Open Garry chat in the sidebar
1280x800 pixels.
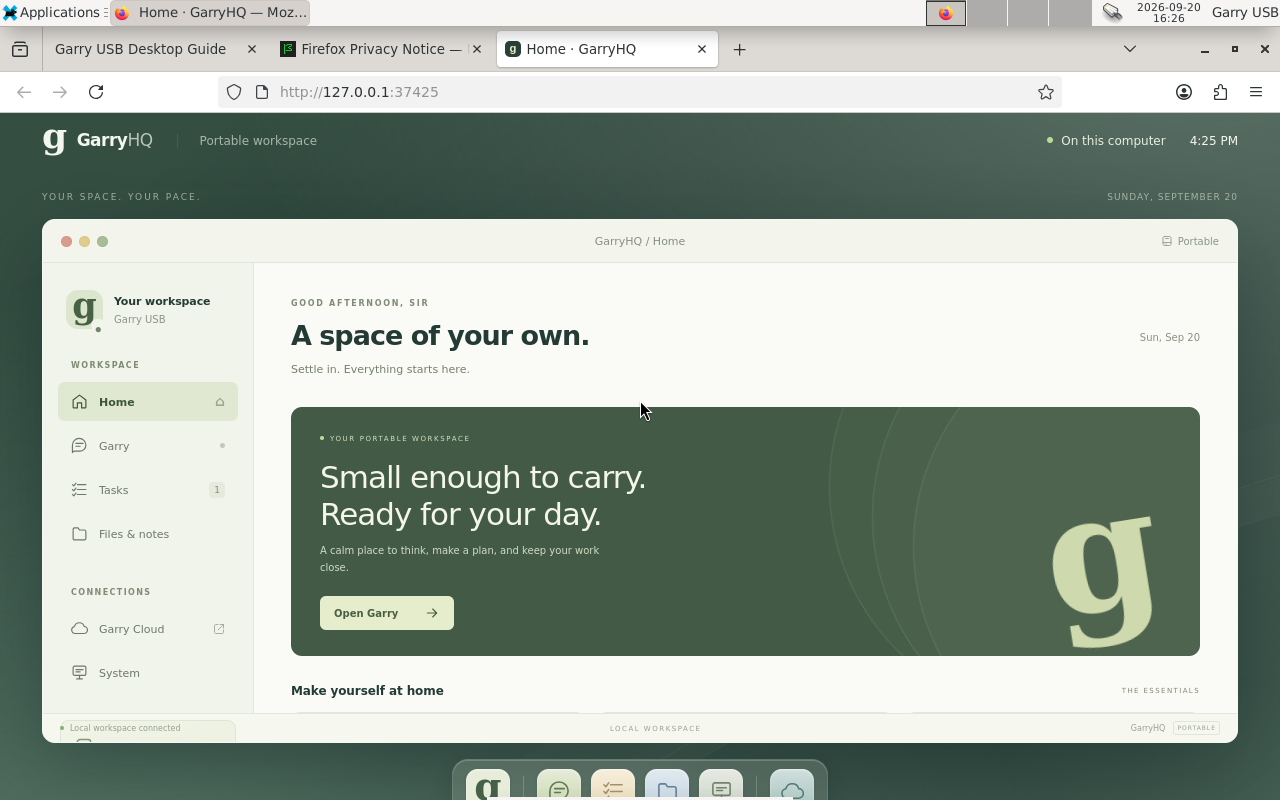148,446
